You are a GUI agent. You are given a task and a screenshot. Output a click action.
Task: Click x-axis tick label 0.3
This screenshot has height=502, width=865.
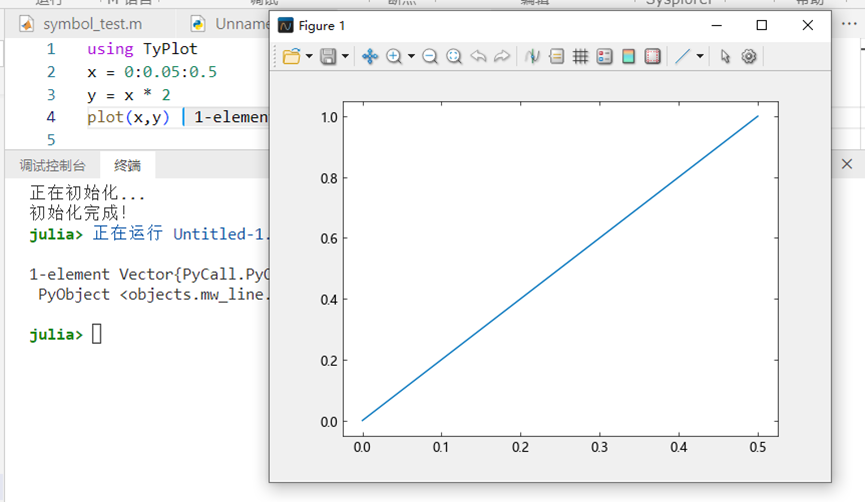click(600, 447)
